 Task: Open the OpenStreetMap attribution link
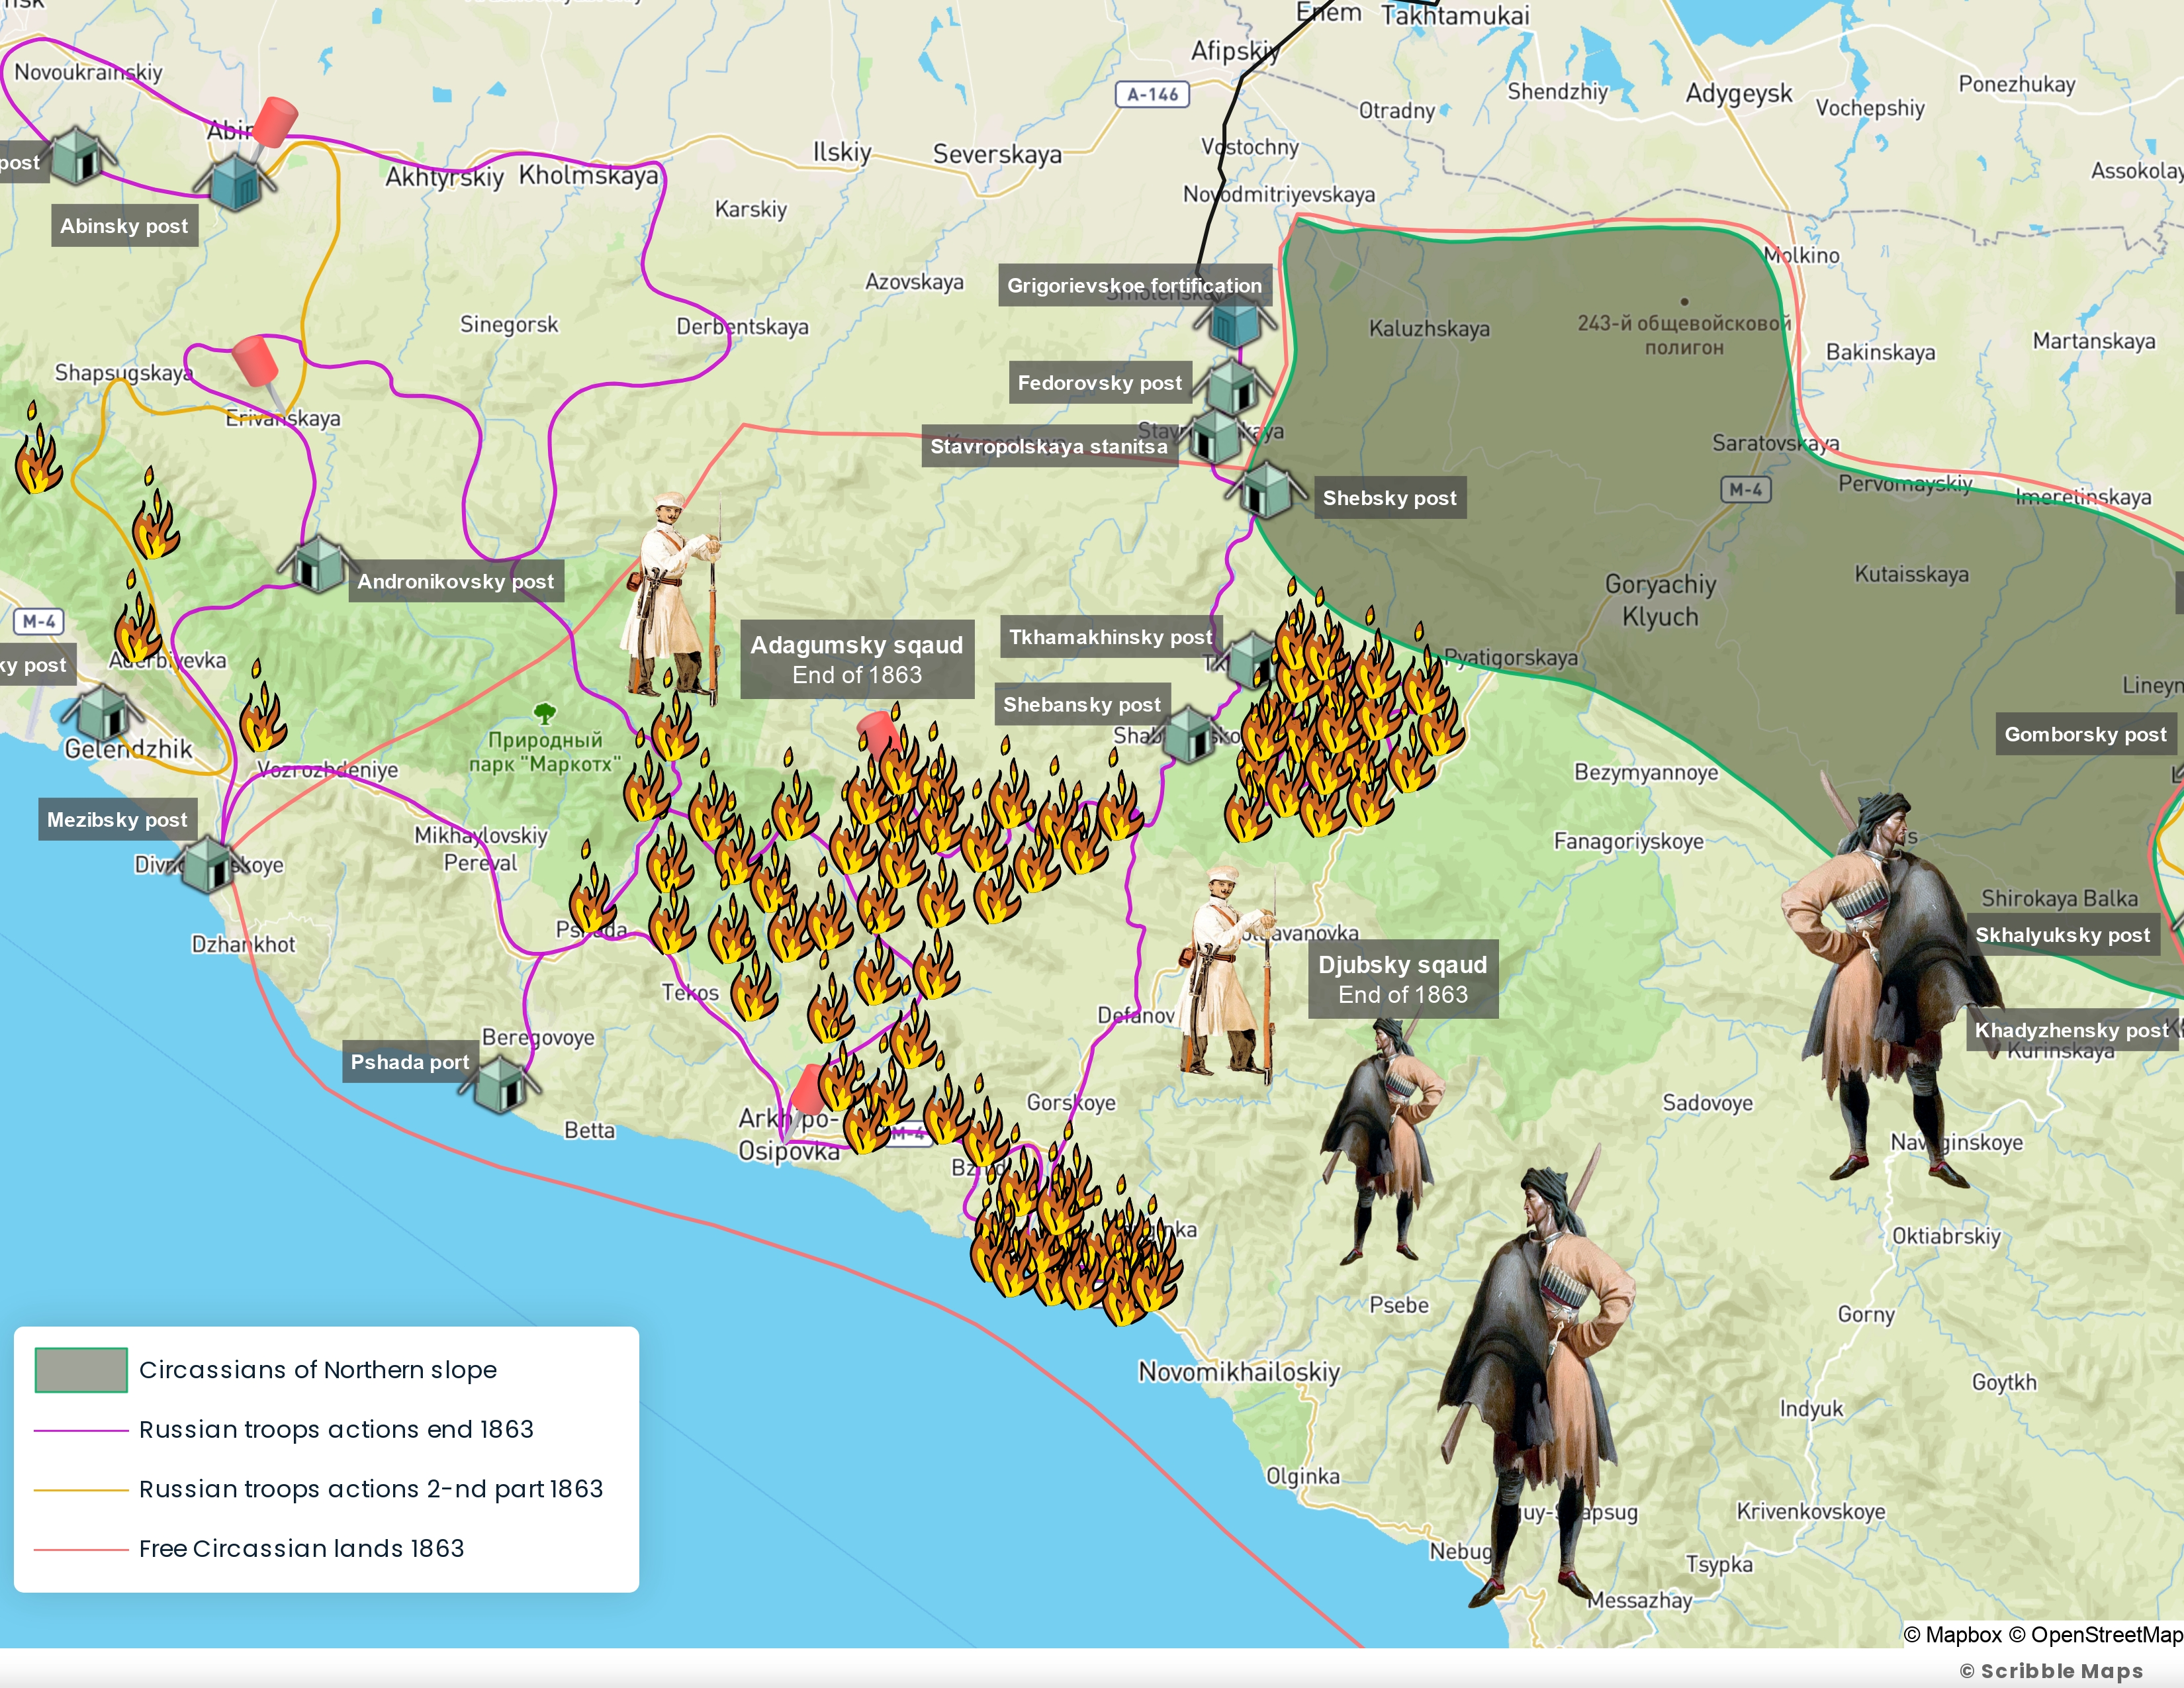tap(2096, 1634)
